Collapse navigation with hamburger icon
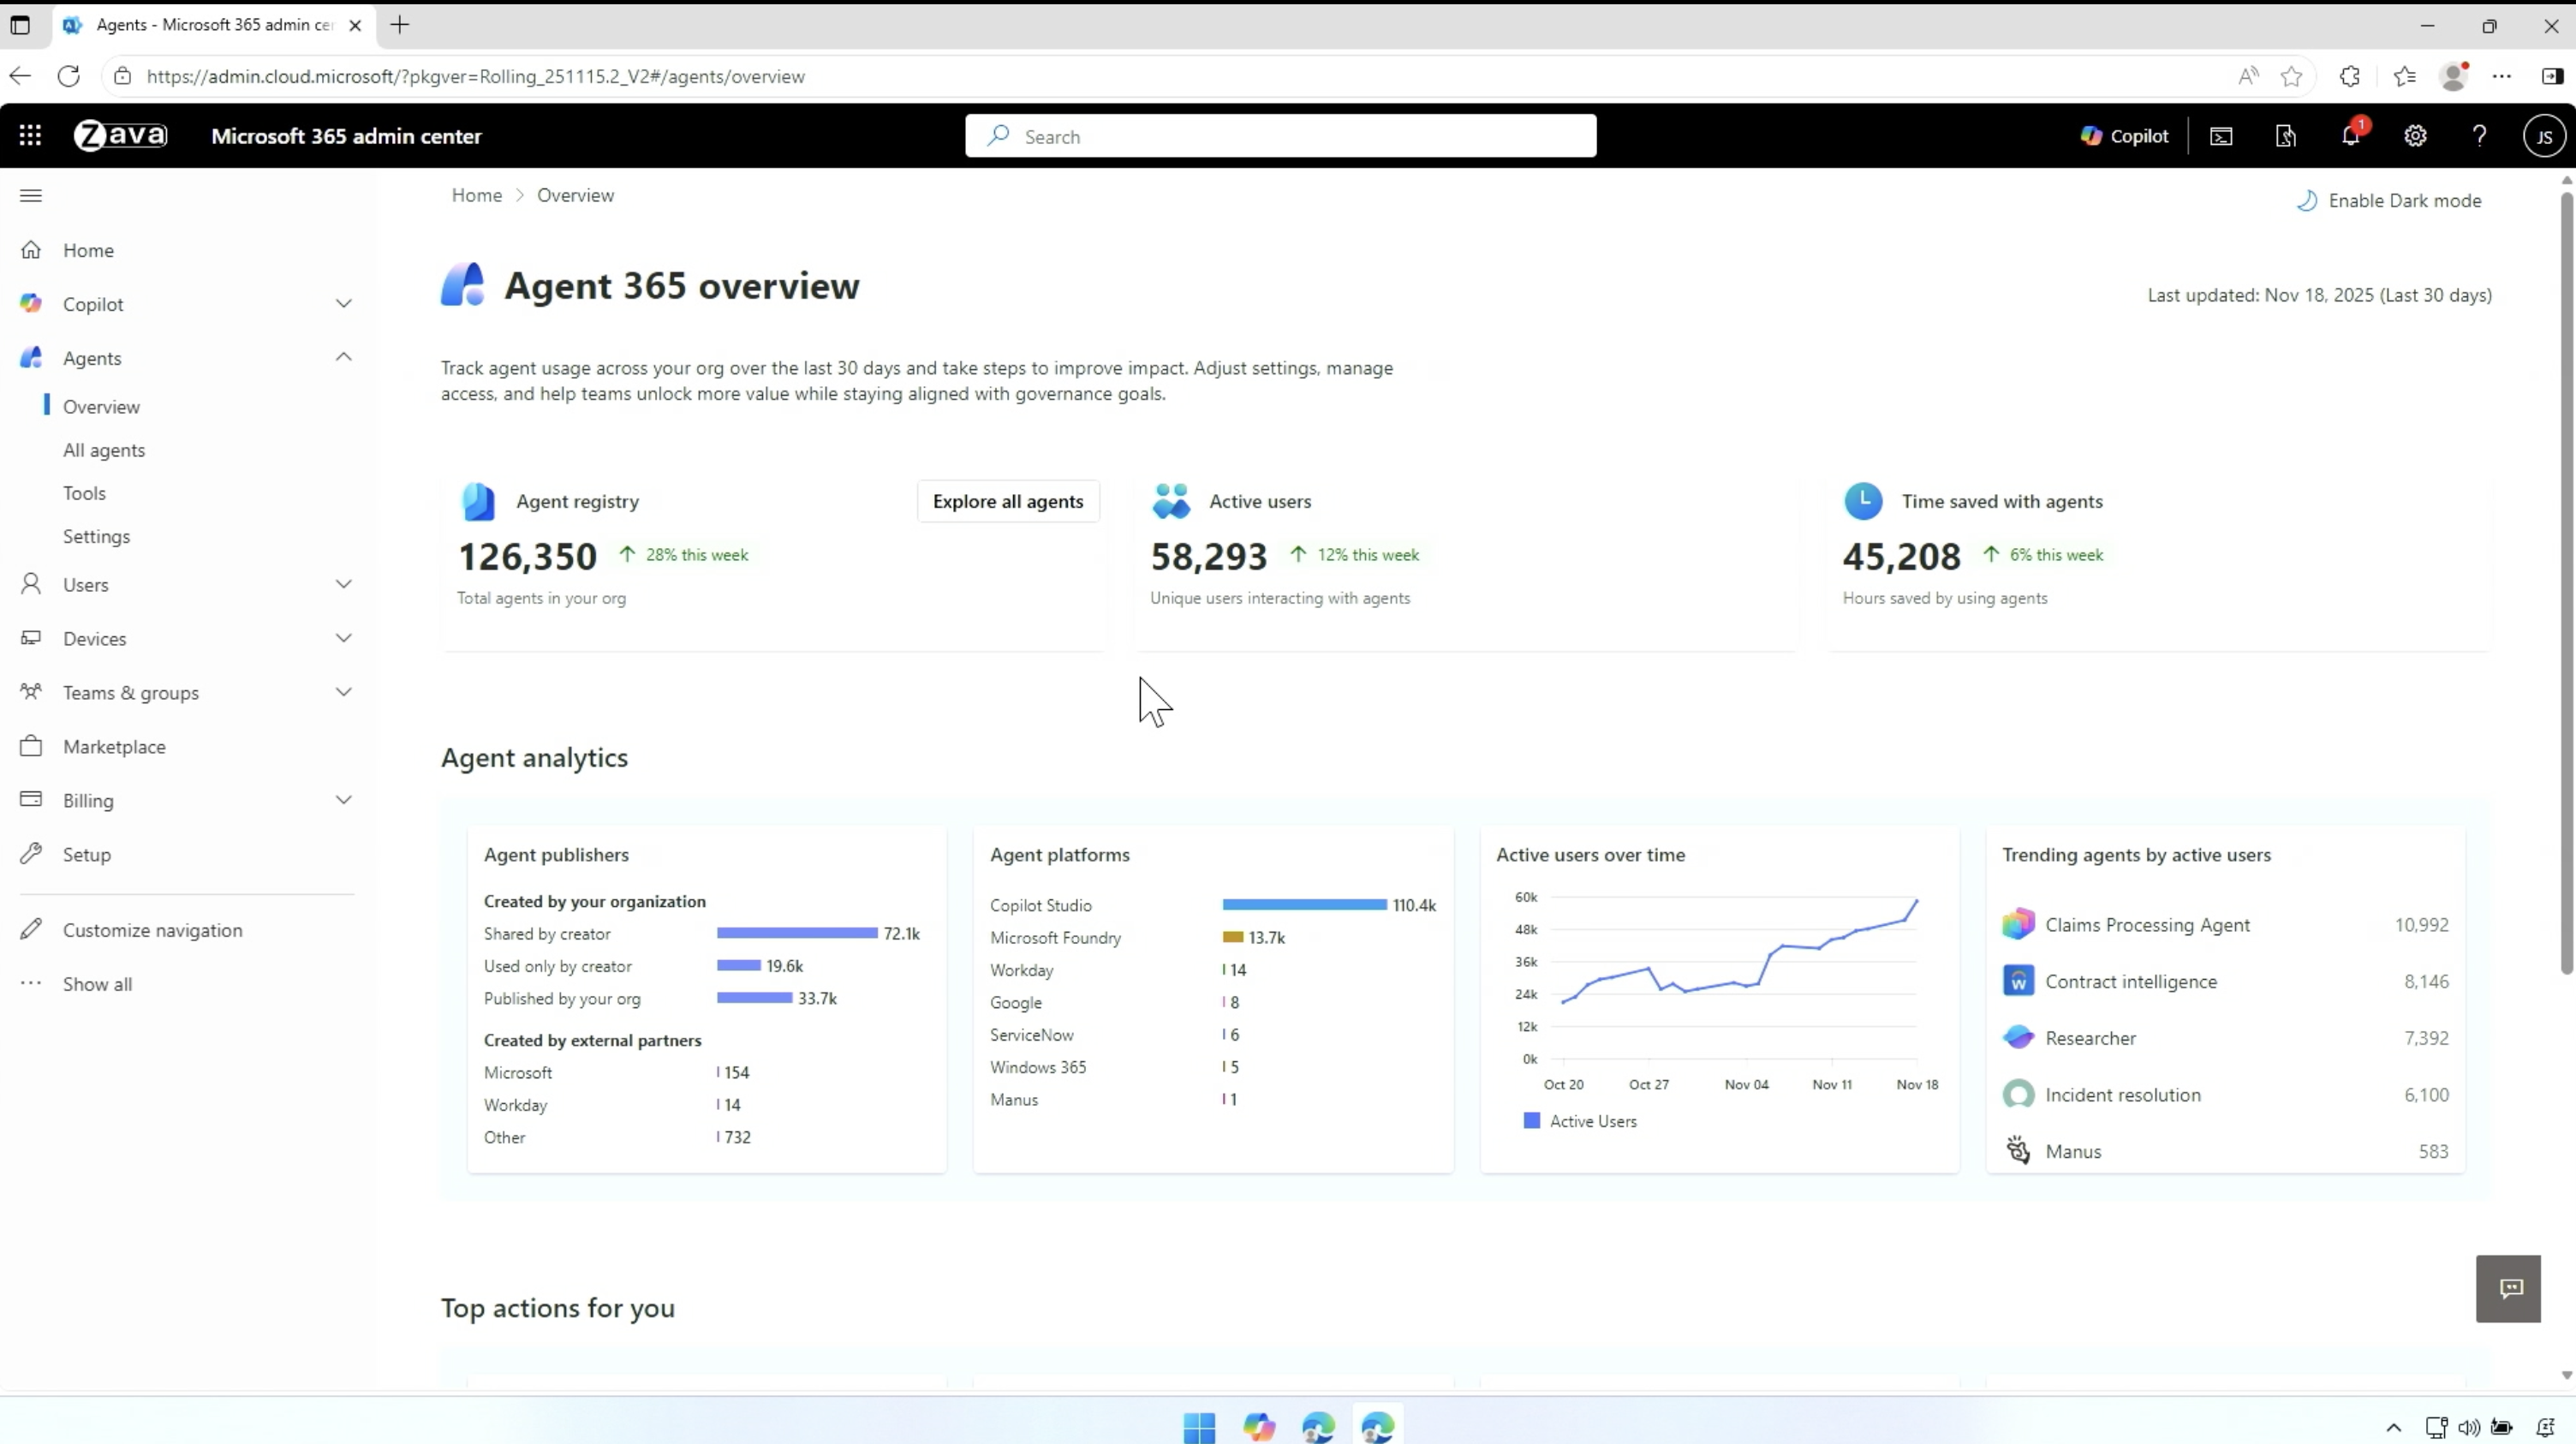The image size is (2576, 1444). pos(31,195)
